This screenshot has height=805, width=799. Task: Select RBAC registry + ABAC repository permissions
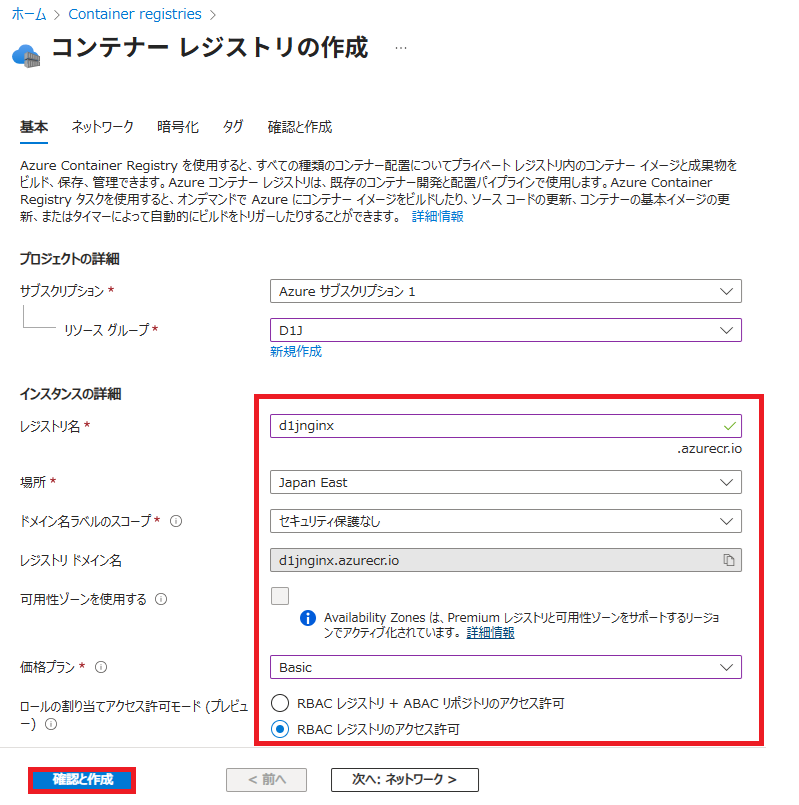[280, 703]
